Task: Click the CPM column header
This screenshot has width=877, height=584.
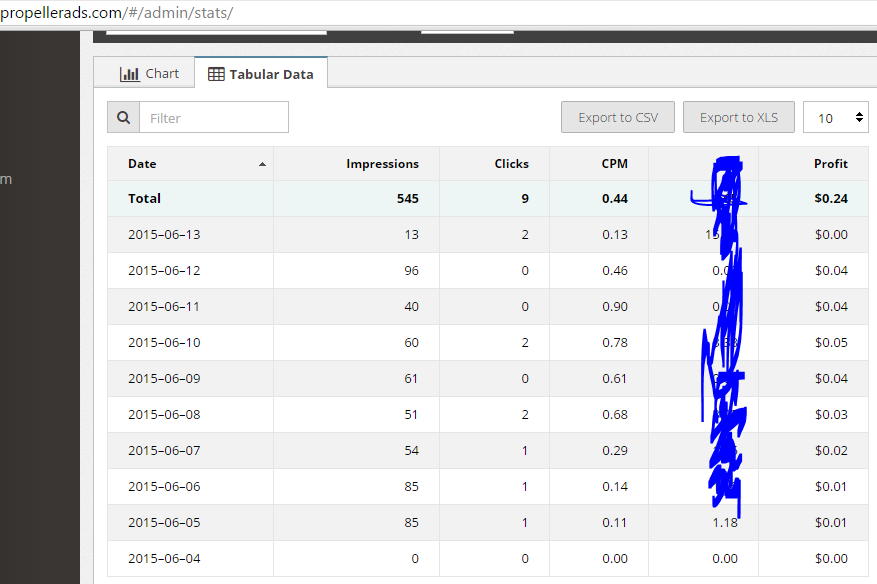Action: click(x=614, y=164)
